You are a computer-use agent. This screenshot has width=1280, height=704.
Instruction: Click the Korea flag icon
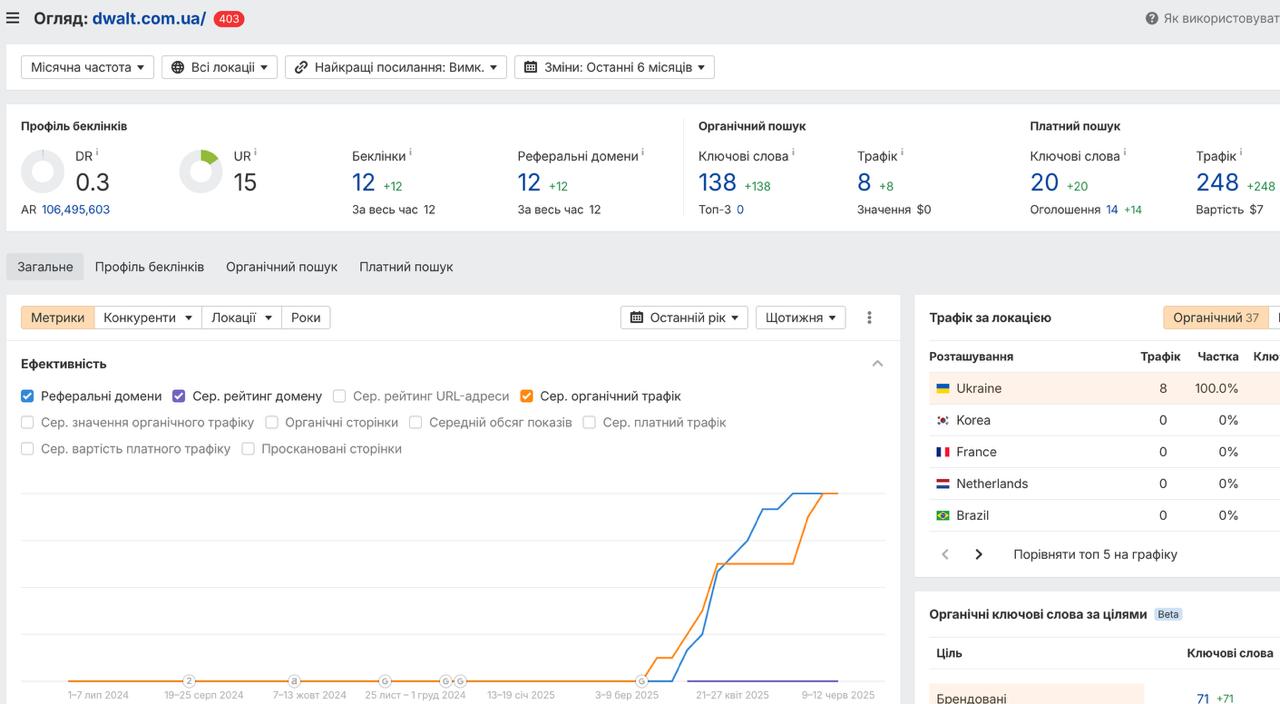[x=942, y=420]
